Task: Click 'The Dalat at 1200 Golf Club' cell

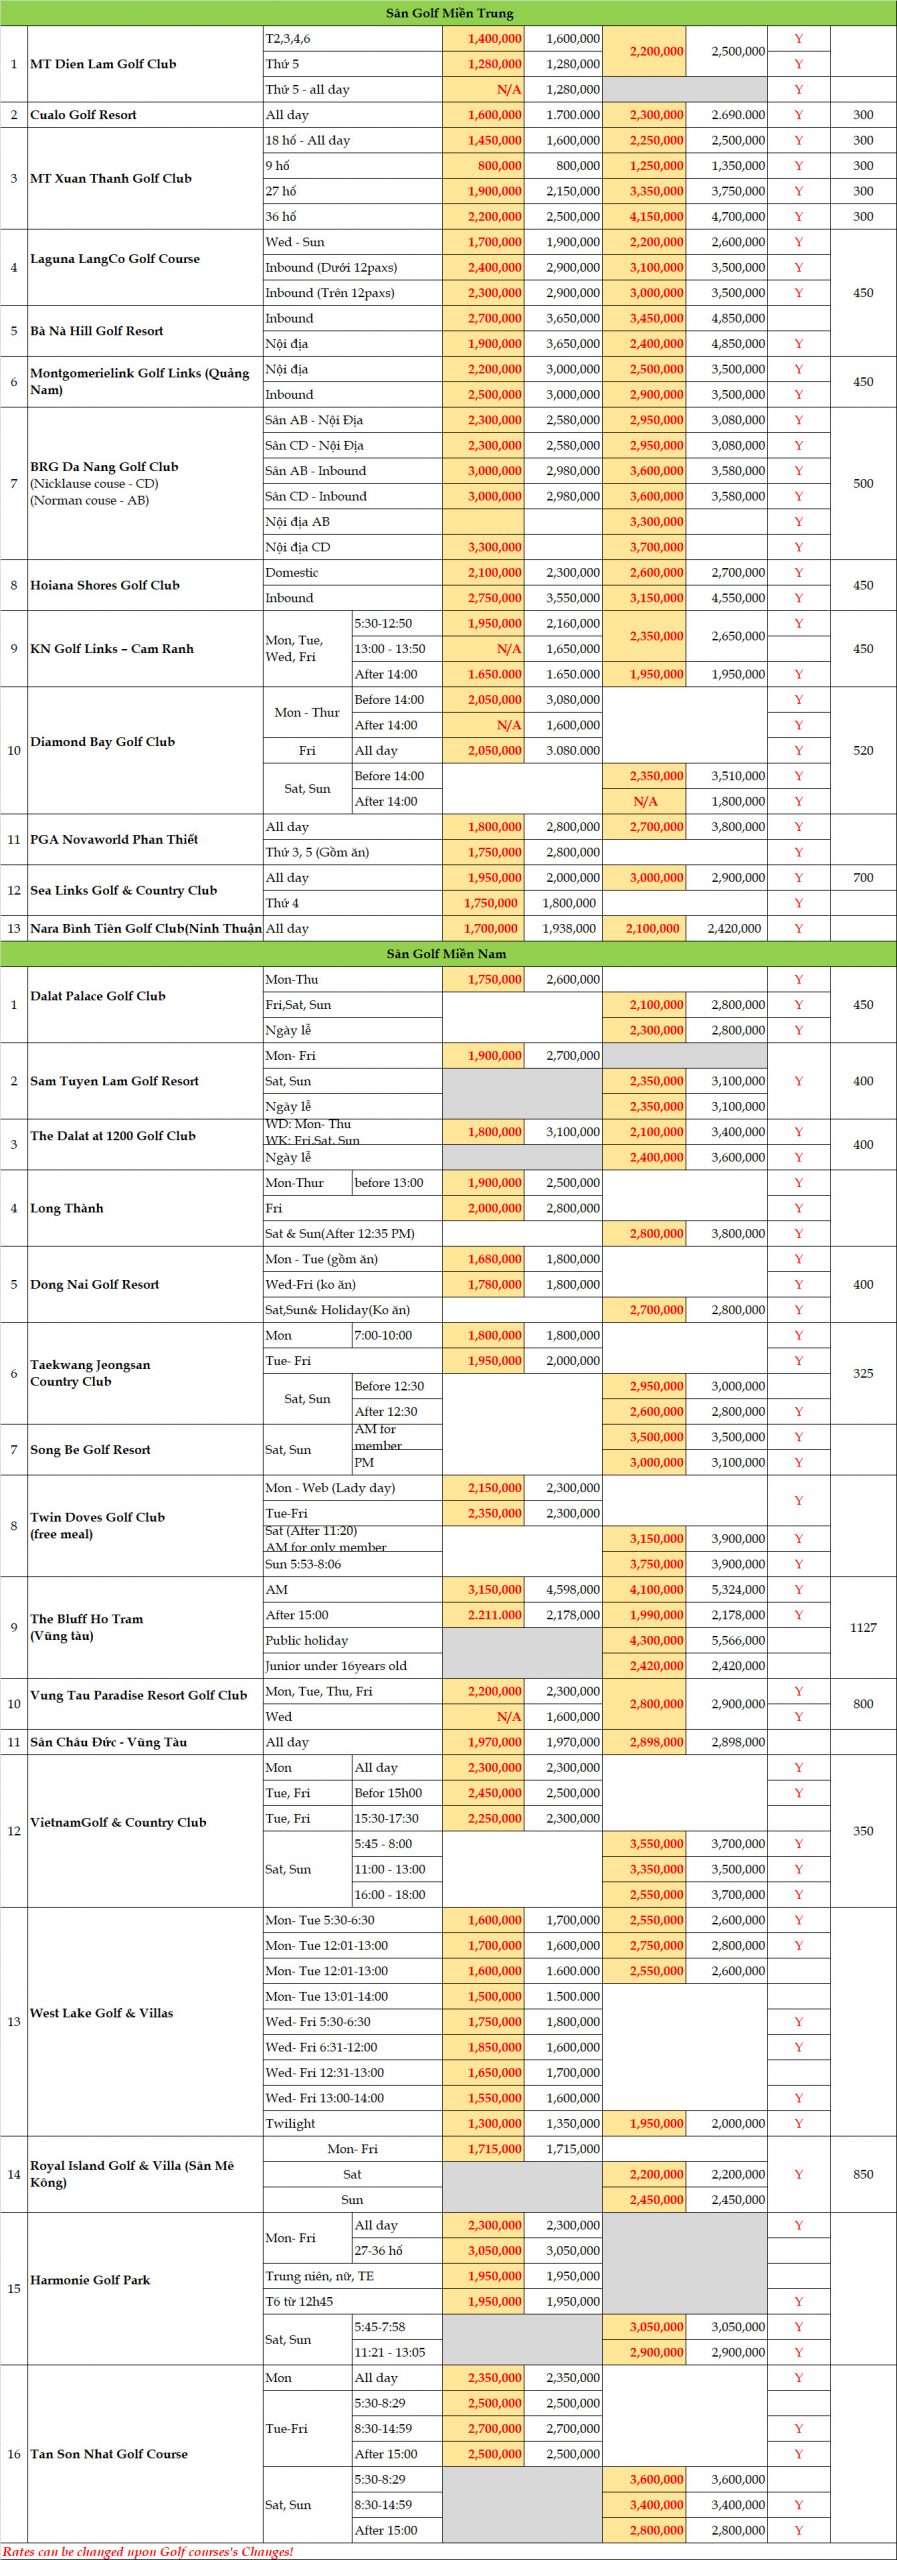Action: coord(145,1144)
